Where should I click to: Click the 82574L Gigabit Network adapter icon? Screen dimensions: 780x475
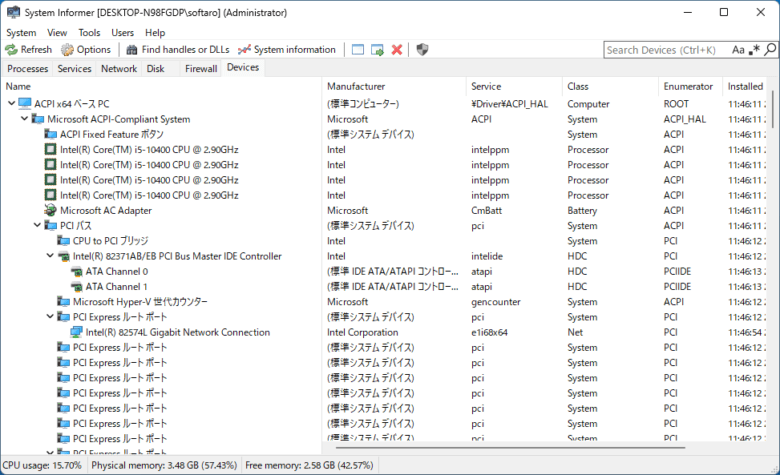click(76, 332)
